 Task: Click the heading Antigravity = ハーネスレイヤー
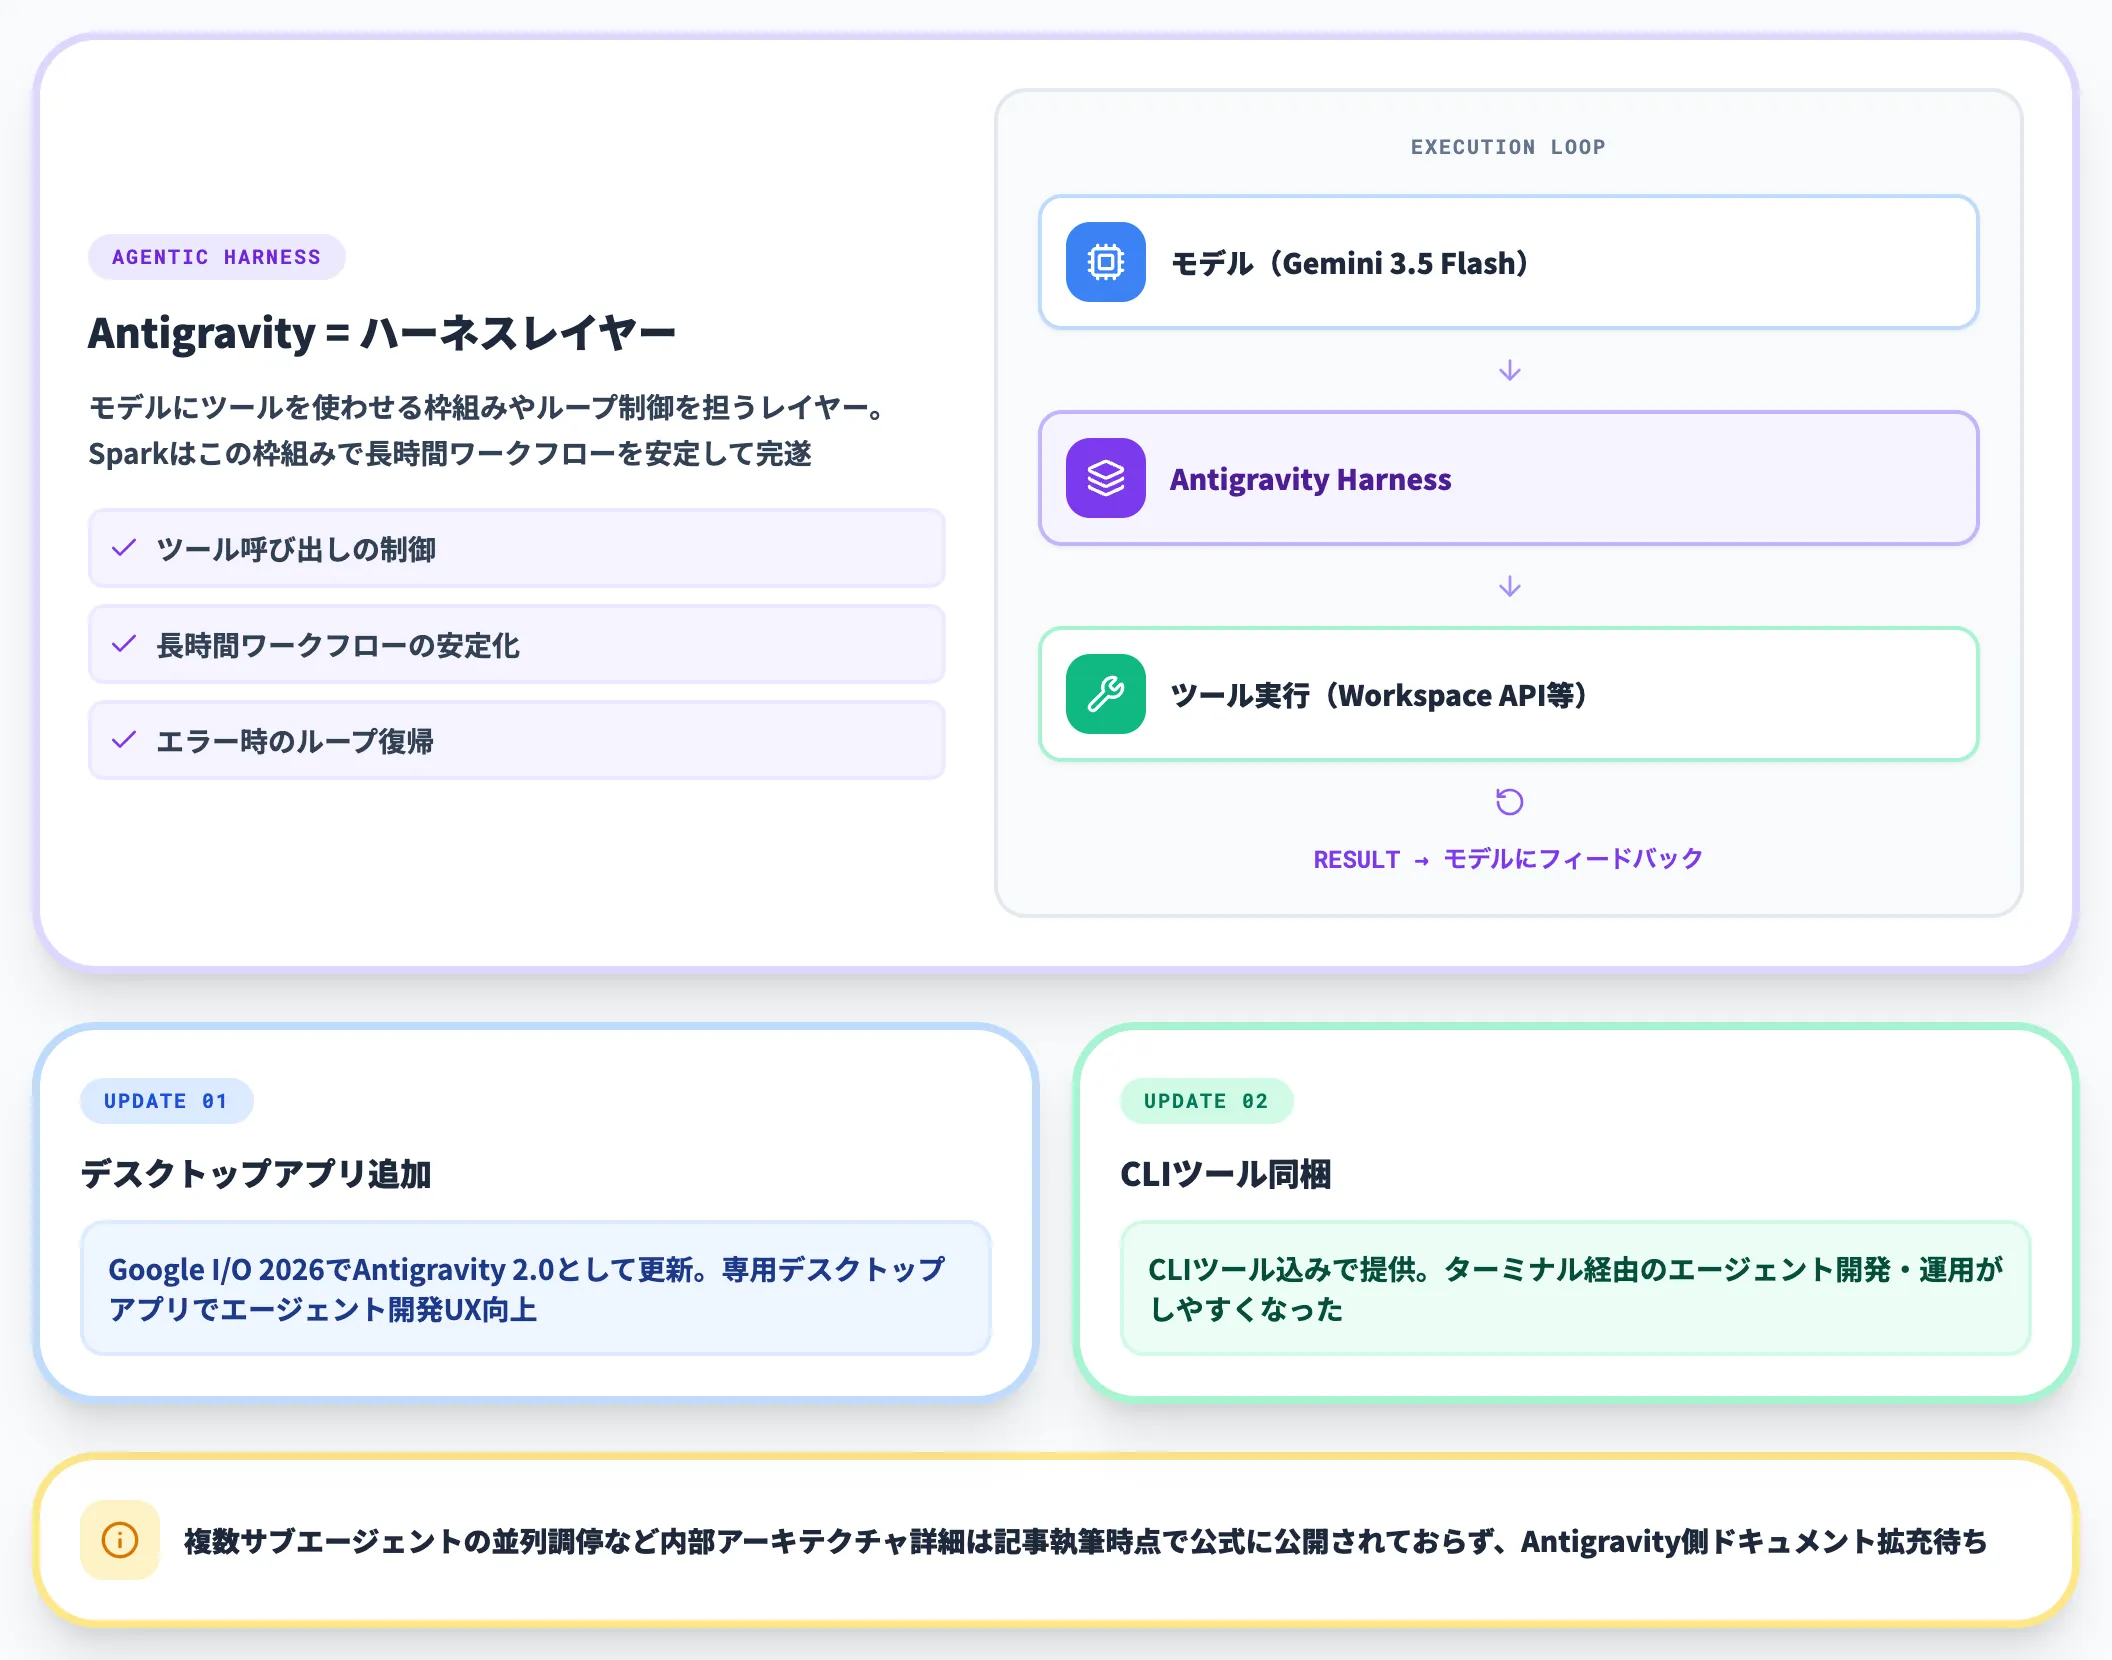pyautogui.click(x=382, y=333)
